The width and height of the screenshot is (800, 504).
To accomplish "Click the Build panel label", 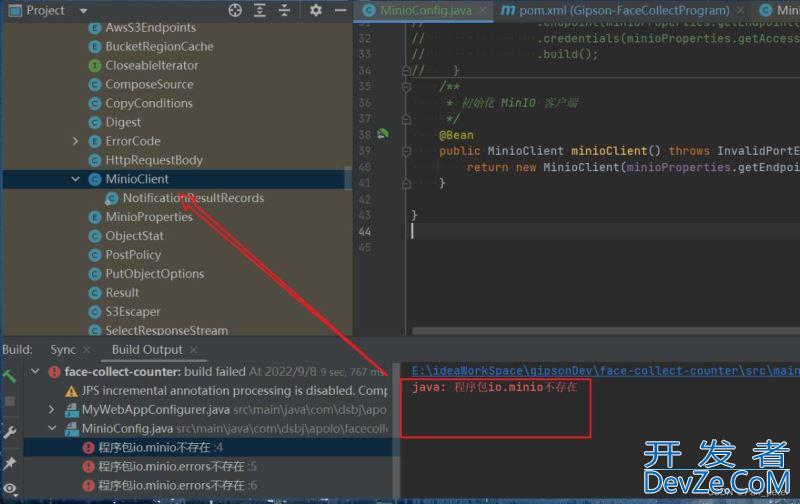I will 17,350.
